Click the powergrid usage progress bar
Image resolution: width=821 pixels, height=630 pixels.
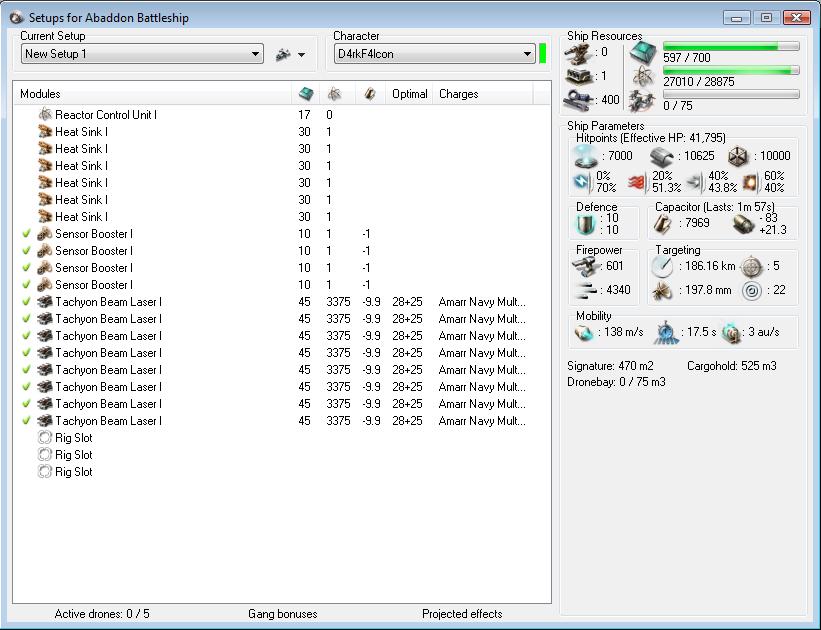tap(731, 70)
